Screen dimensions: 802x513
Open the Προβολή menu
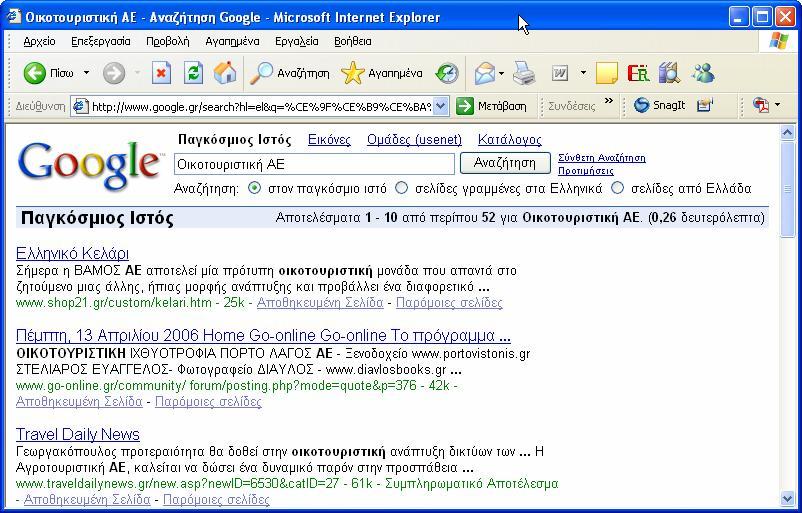point(168,41)
